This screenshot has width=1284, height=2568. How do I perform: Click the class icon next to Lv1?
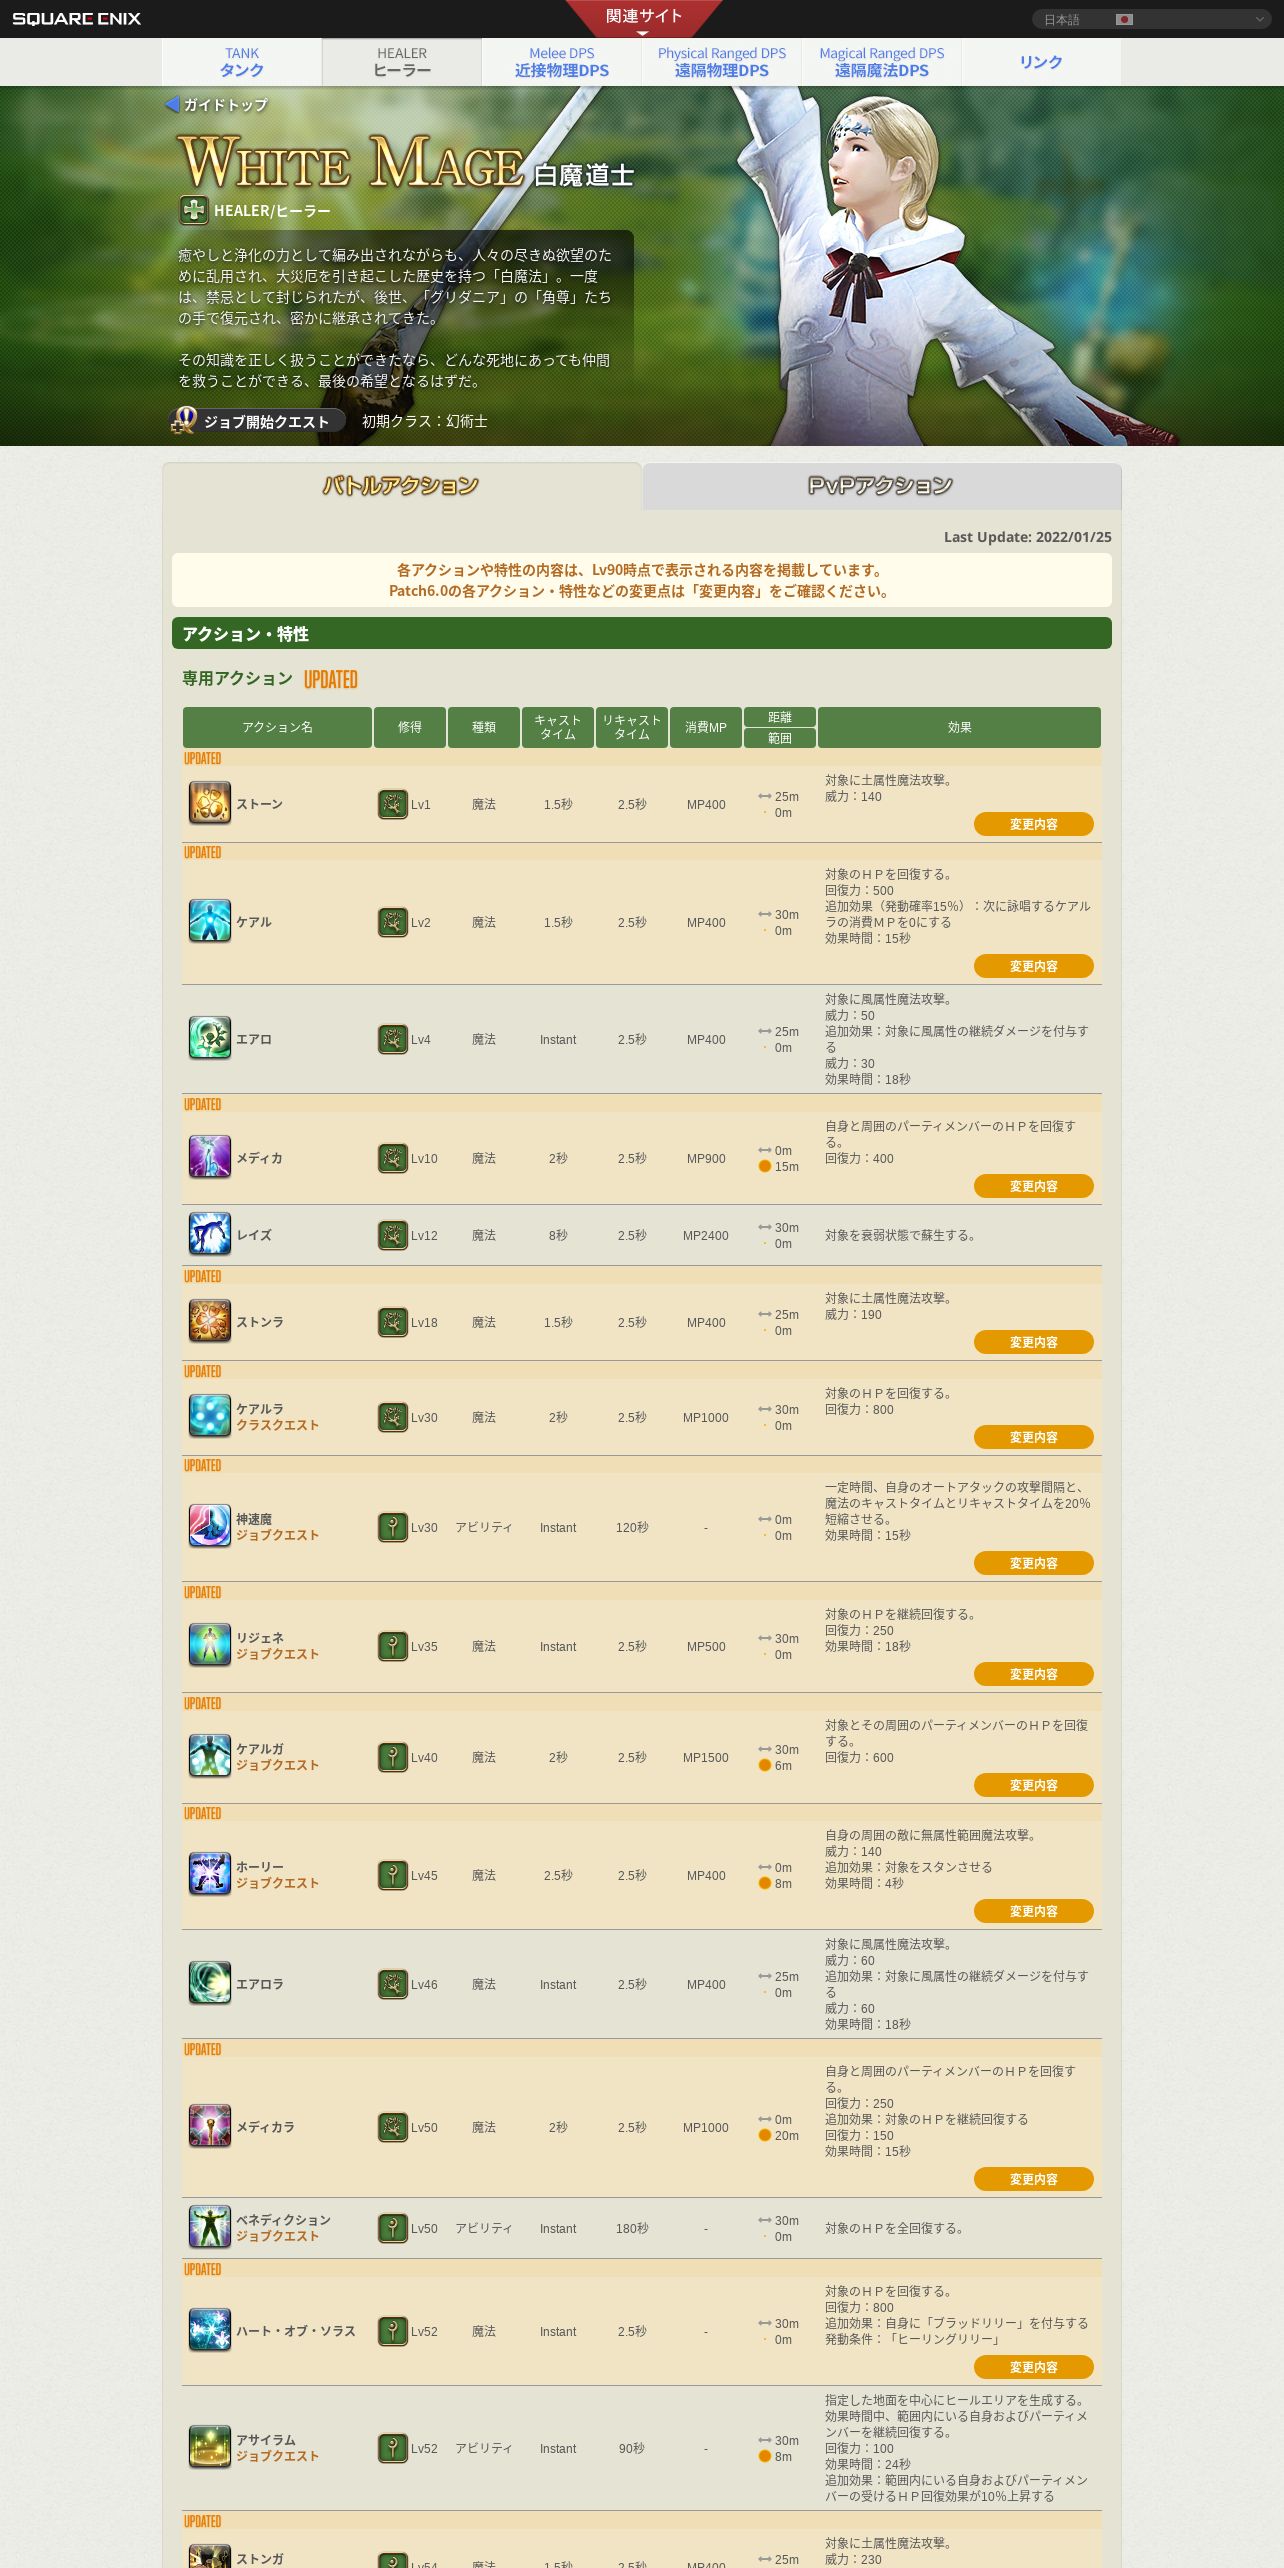coord(393,804)
